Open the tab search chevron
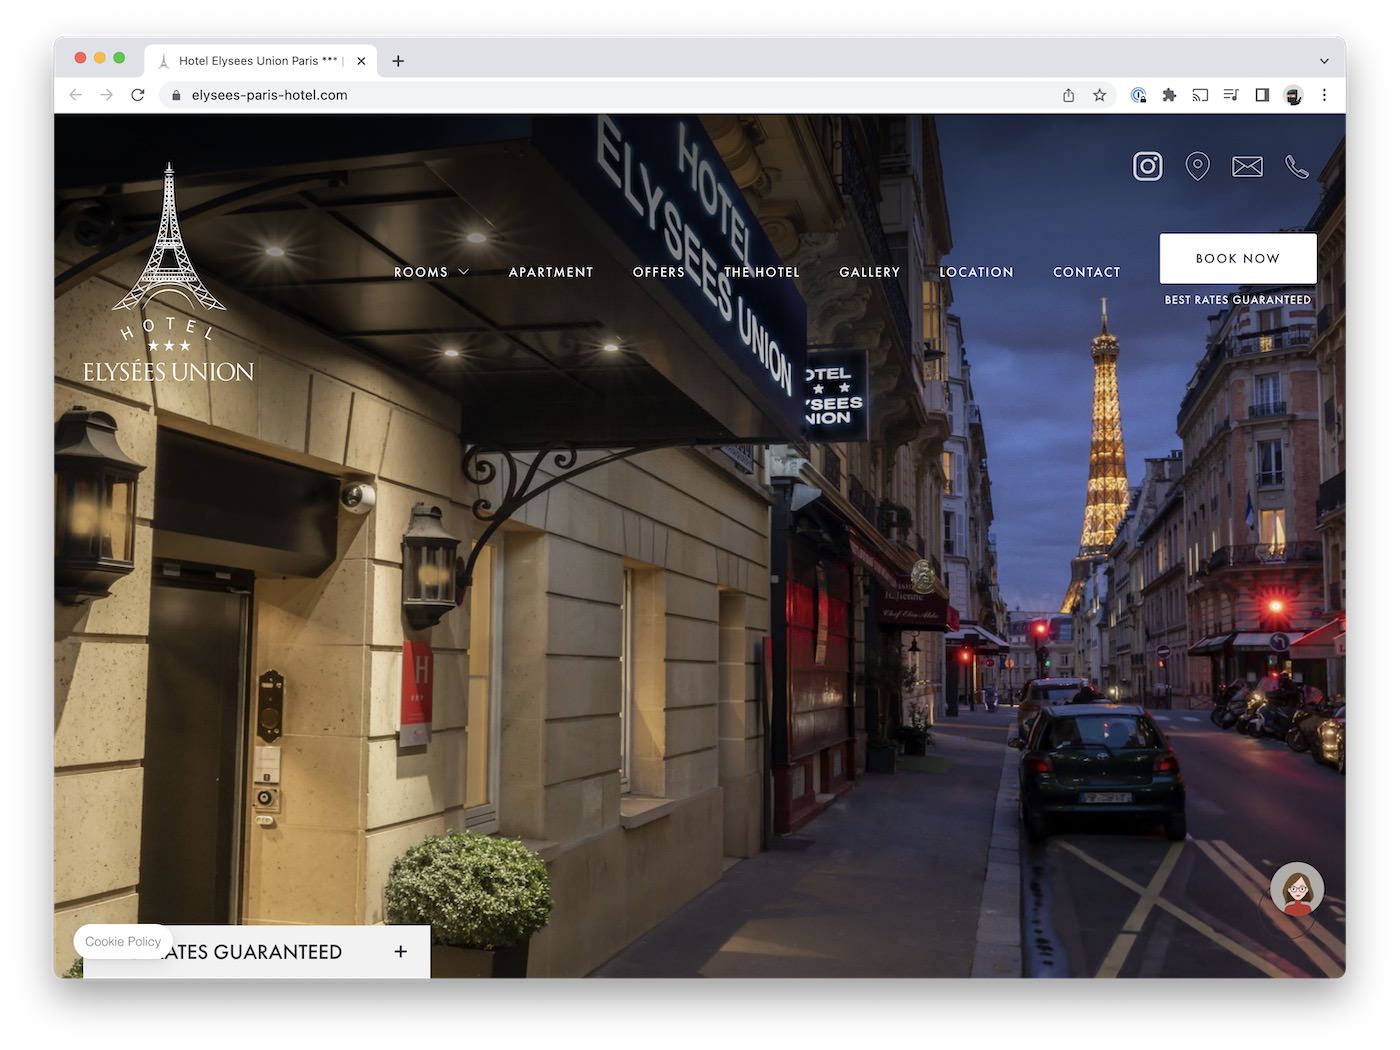Image resolution: width=1400 pixels, height=1050 pixels. 1324,61
